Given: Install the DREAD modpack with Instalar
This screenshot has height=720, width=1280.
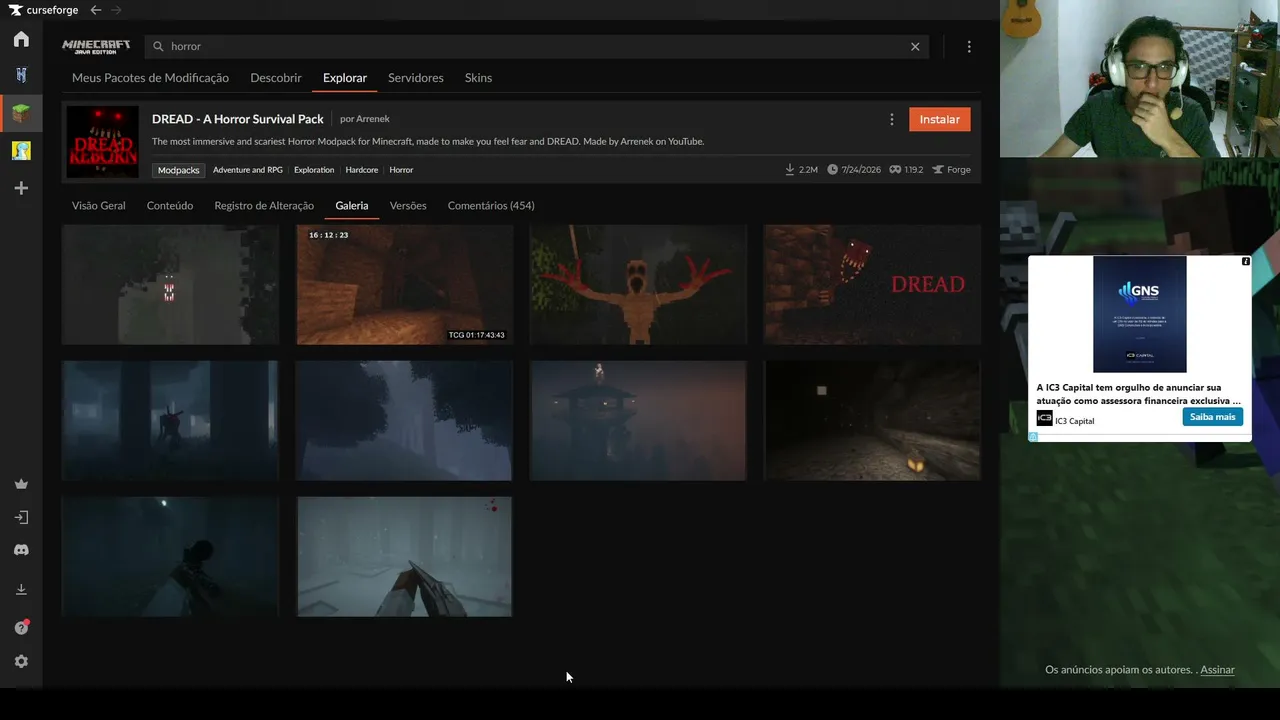Looking at the screenshot, I should click(x=940, y=119).
